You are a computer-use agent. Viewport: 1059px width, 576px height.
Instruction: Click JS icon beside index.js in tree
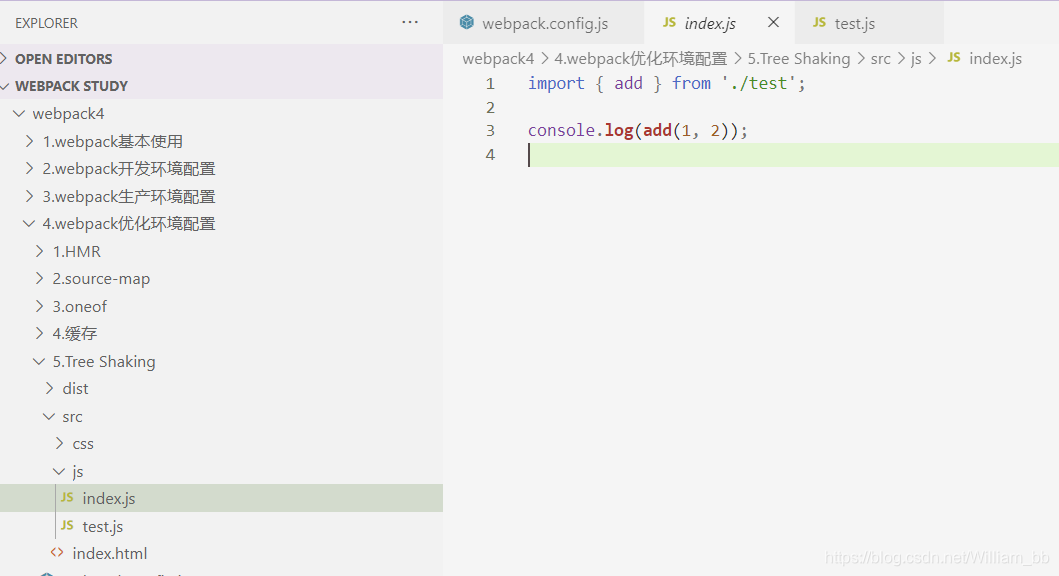[x=67, y=498]
